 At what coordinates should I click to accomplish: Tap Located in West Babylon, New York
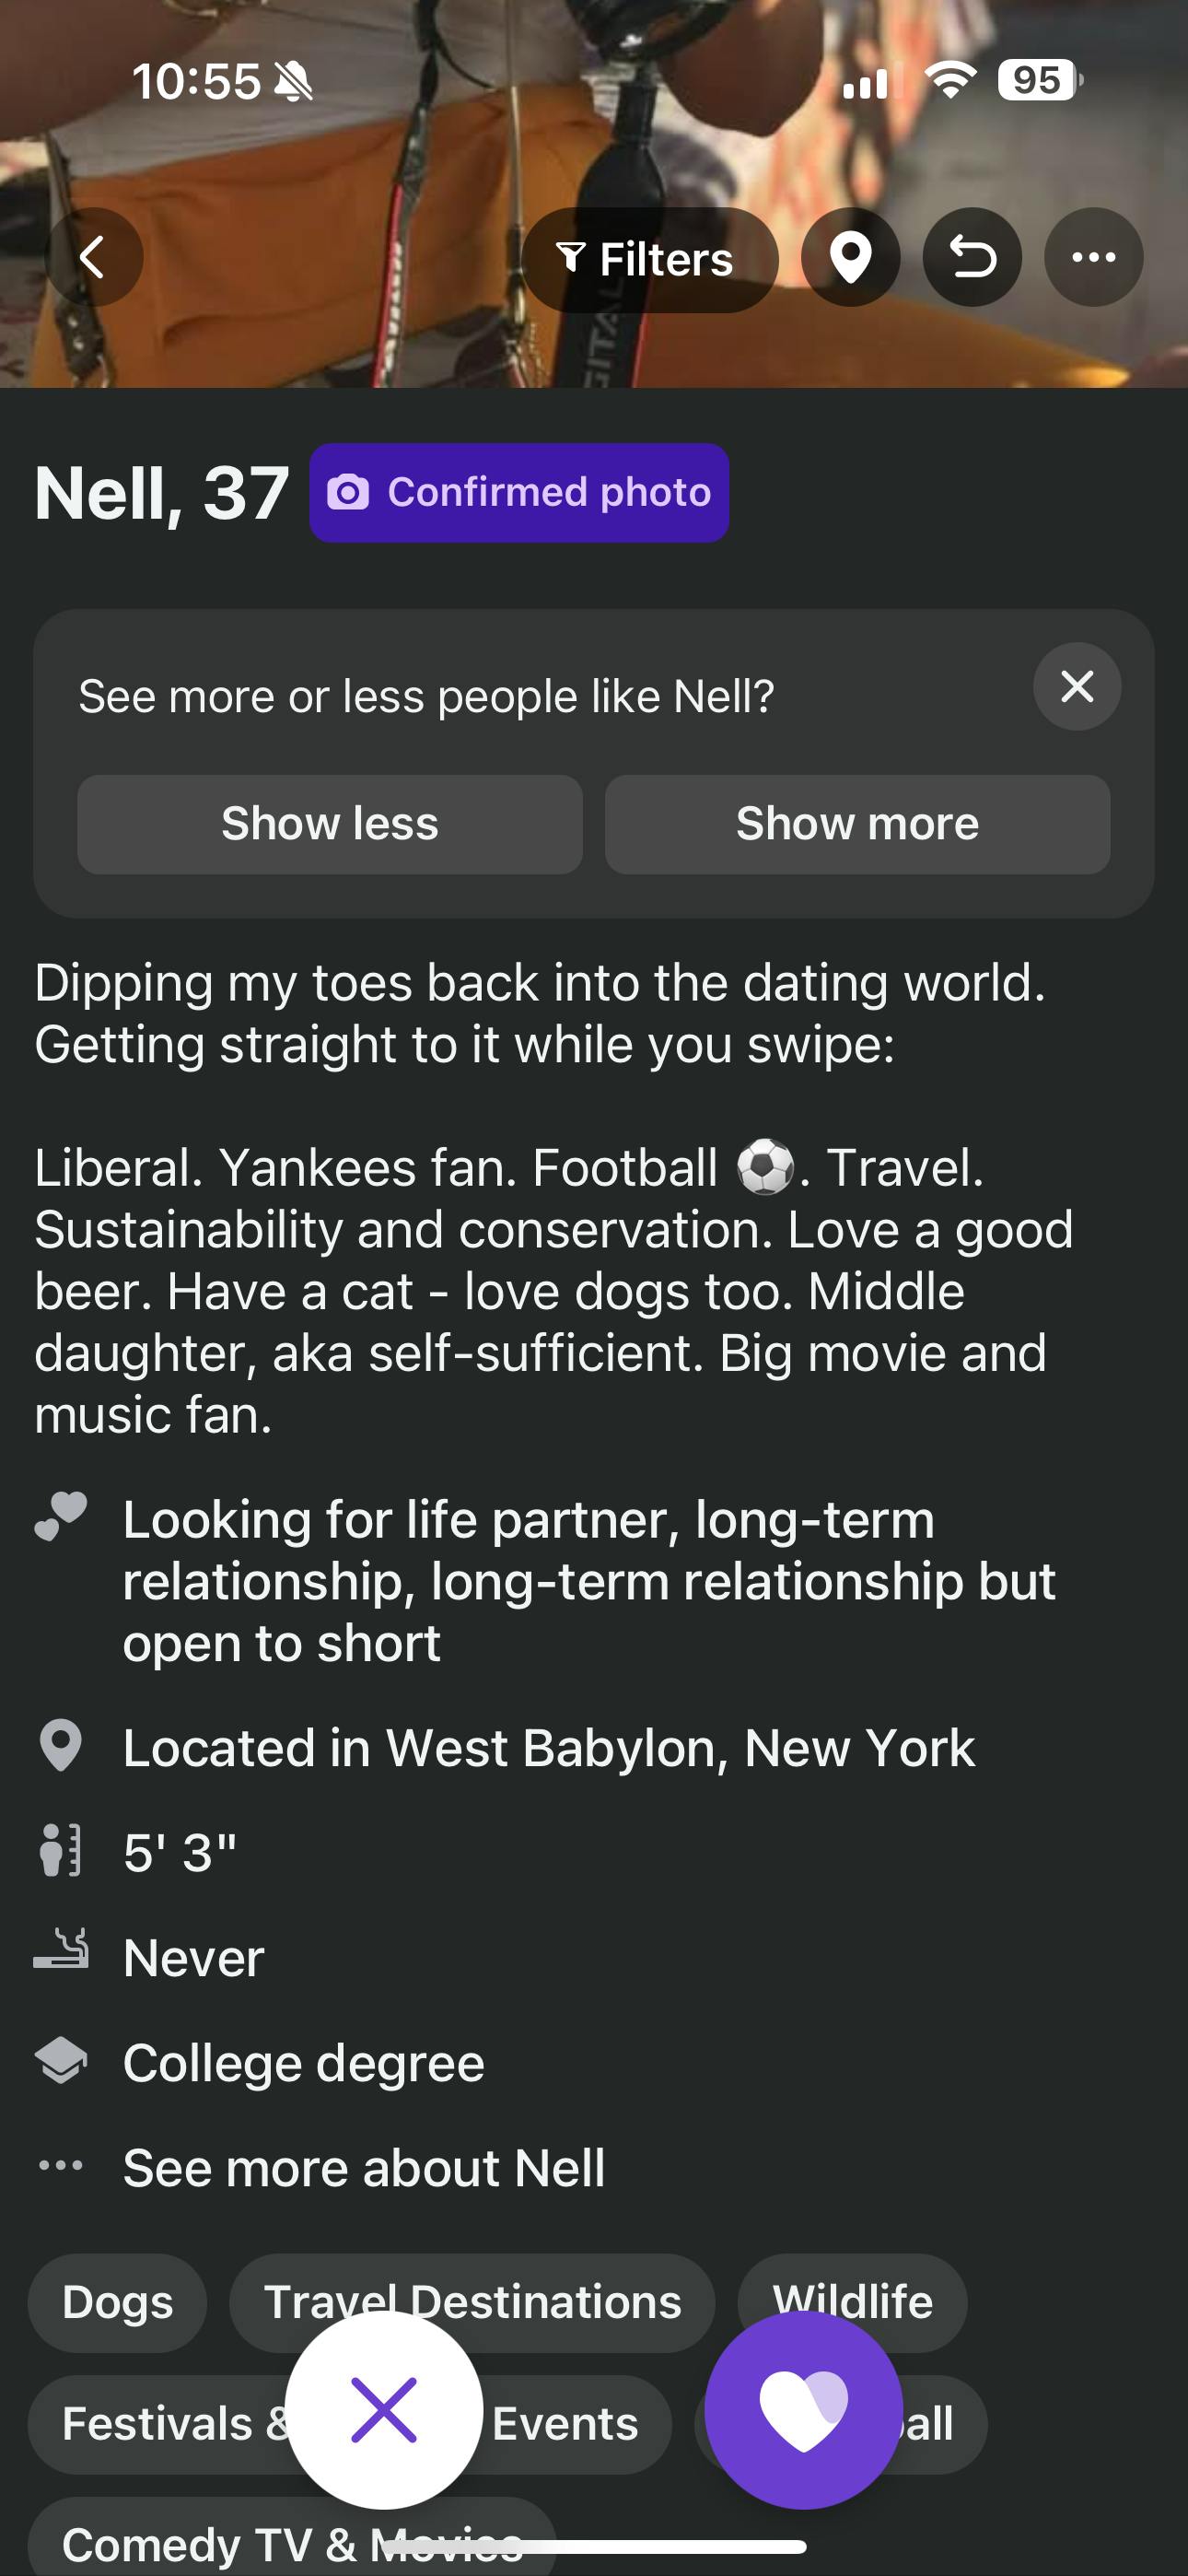pyautogui.click(x=548, y=1748)
